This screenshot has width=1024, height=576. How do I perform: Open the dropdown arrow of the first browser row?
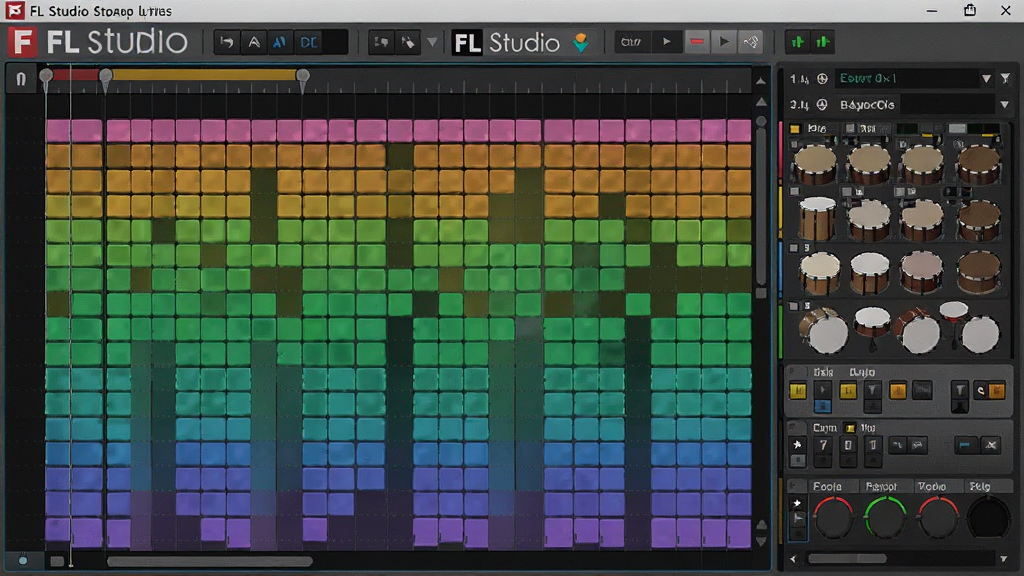point(986,79)
